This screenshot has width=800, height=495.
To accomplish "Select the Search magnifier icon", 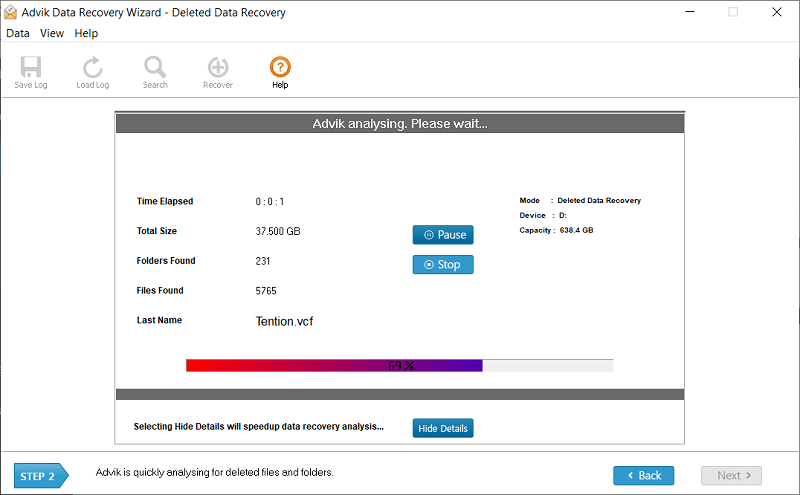I will 155,68.
